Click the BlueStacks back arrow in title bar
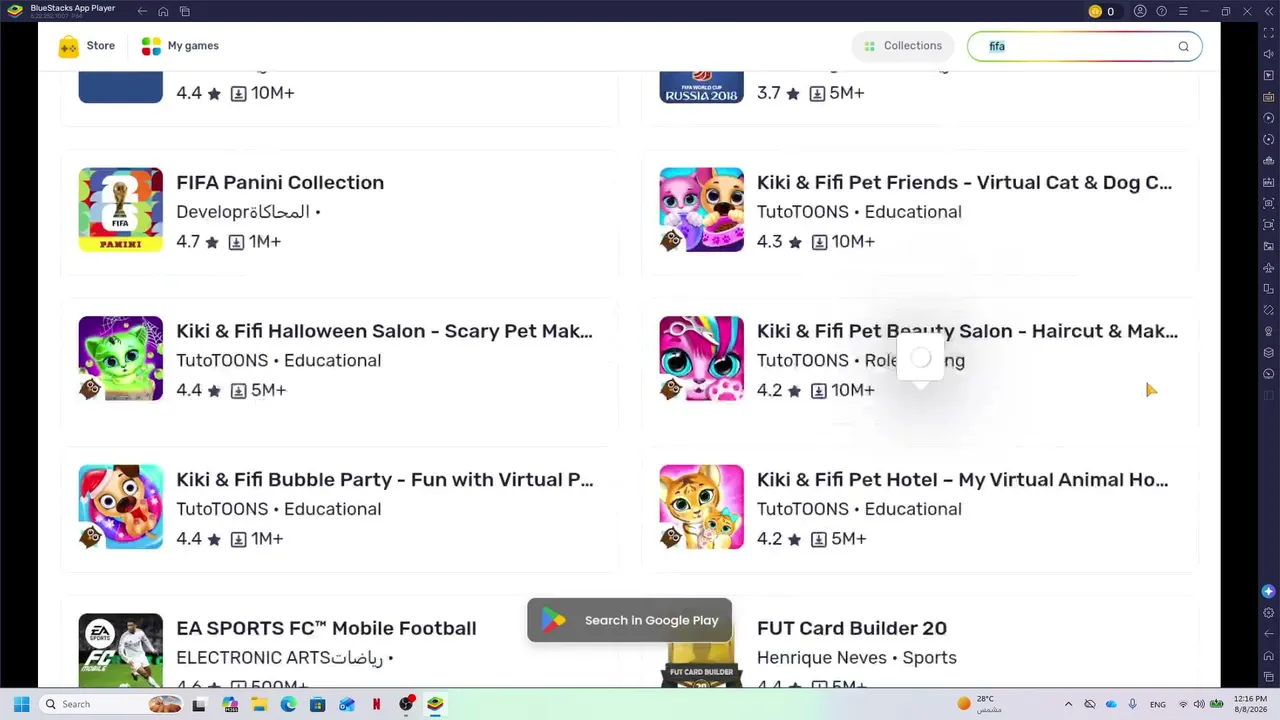This screenshot has width=1280, height=720. pos(143,11)
